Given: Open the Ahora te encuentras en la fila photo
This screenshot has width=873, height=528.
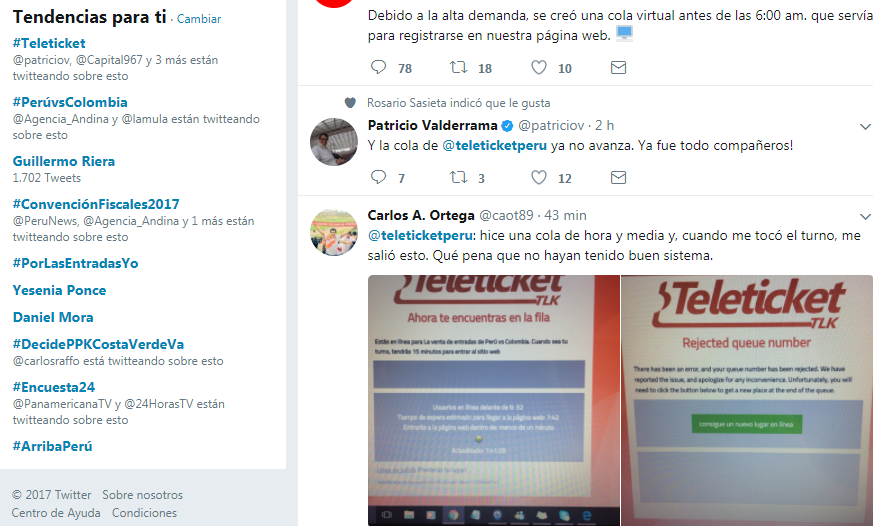Looking at the screenshot, I should tap(493, 400).
